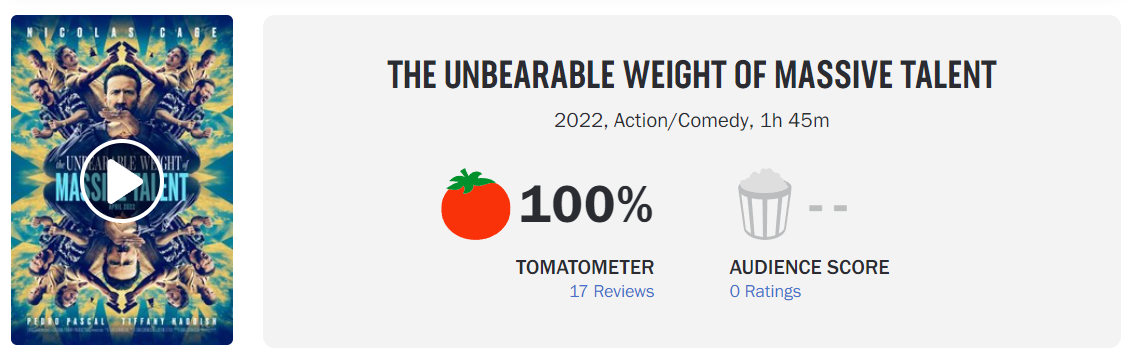Open the 0 Ratings link
This screenshot has height=363, width=1130.
pos(765,292)
